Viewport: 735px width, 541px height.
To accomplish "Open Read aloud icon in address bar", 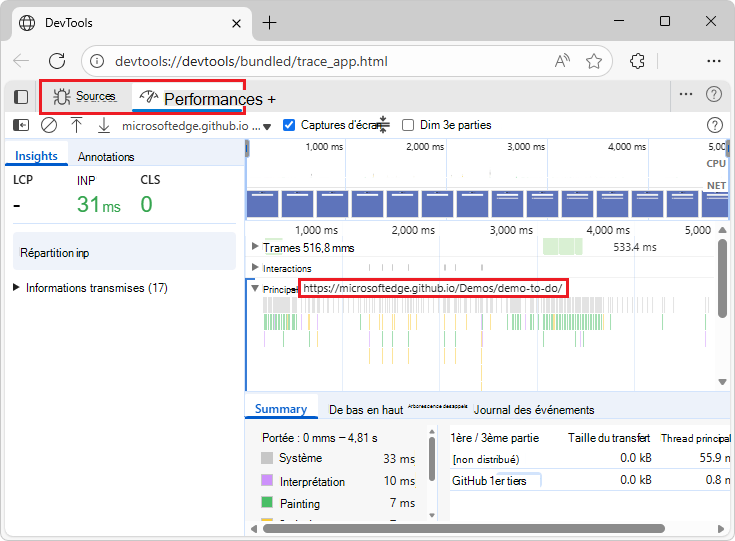I will [562, 61].
